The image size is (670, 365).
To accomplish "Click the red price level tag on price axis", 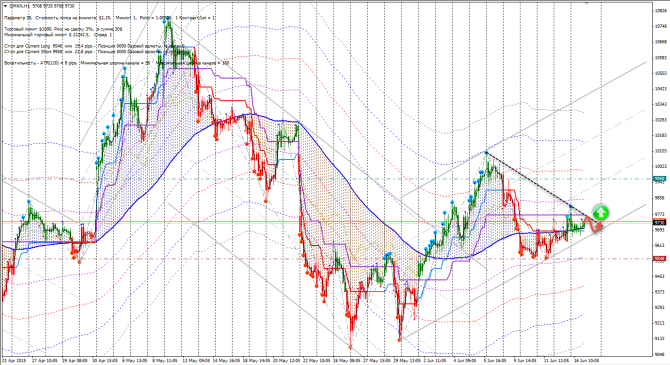I will tap(659, 259).
